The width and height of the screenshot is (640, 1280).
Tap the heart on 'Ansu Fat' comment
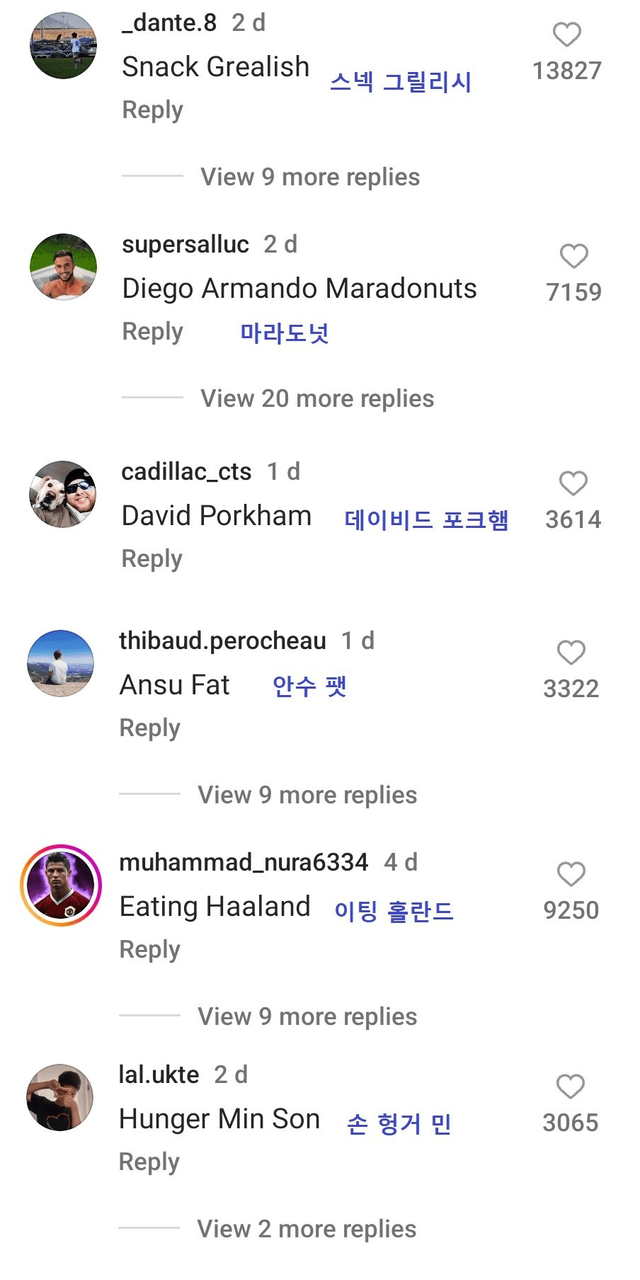[x=571, y=653]
